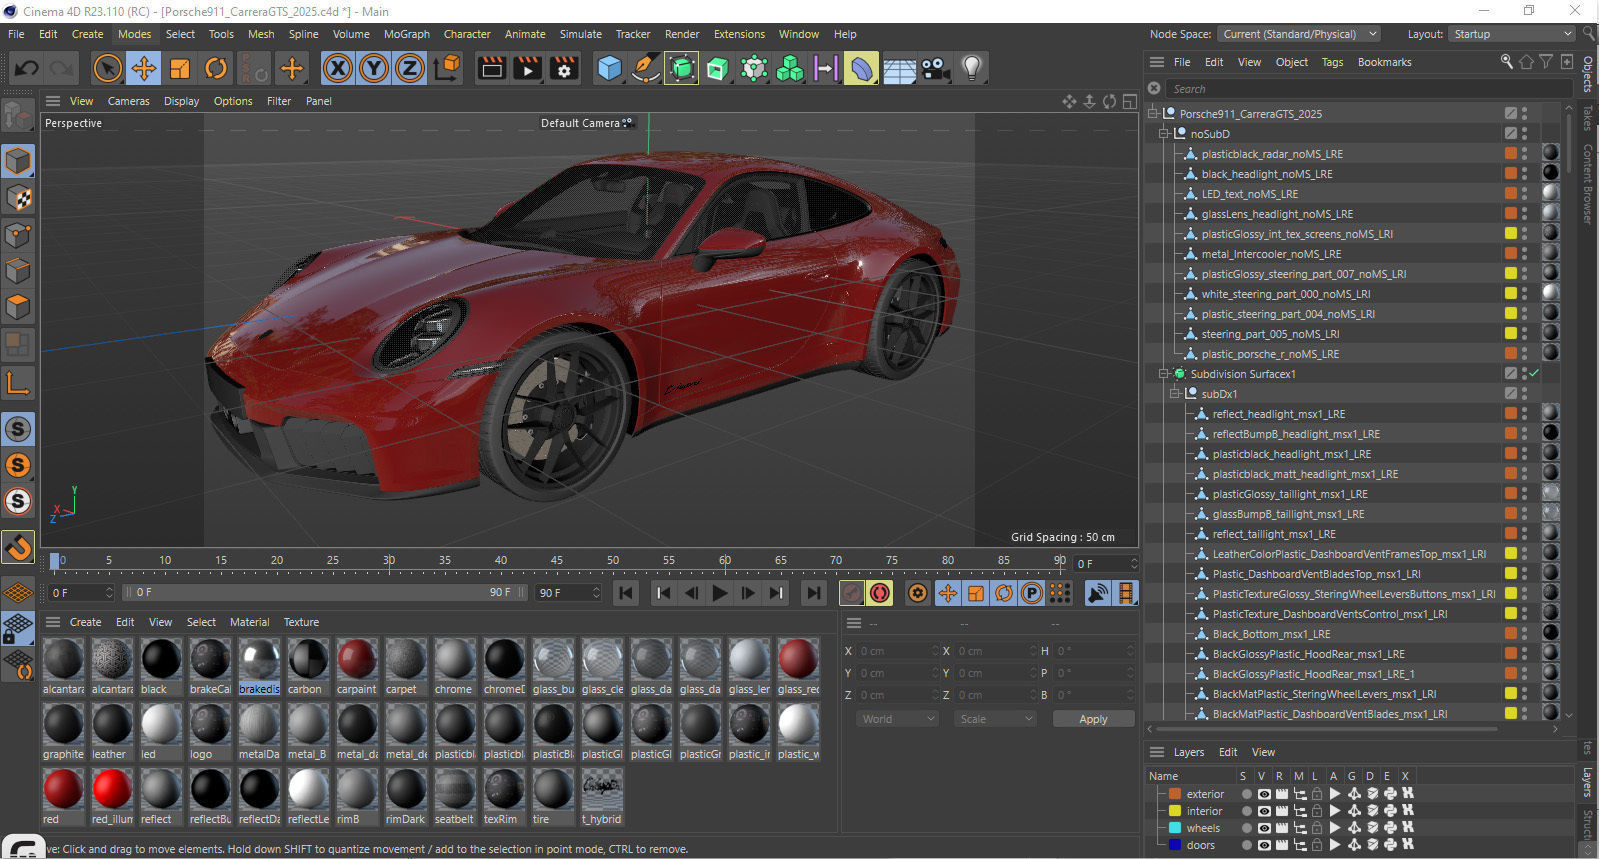Image resolution: width=1599 pixels, height=859 pixels.
Task: Collapse the subDx1 node
Action: point(1175,393)
